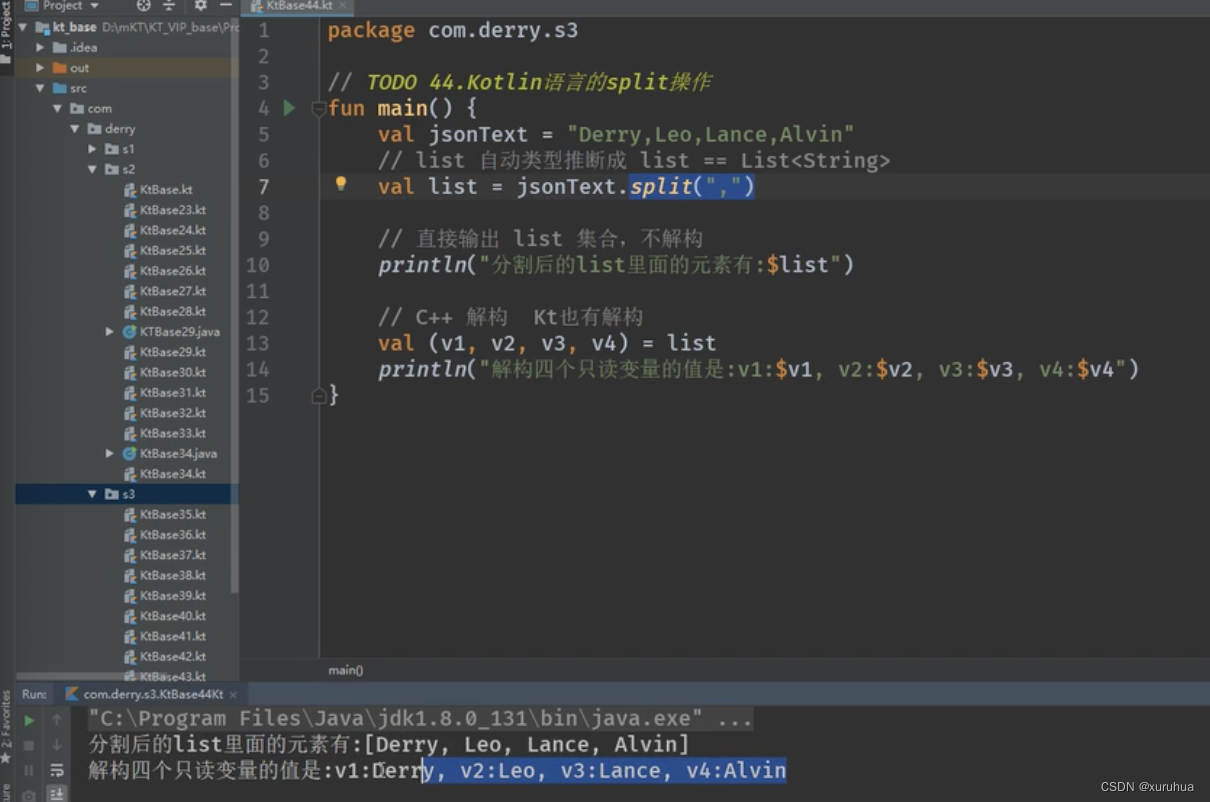Open Project panel settings gear
This screenshot has width=1210, height=802.
click(200, 6)
